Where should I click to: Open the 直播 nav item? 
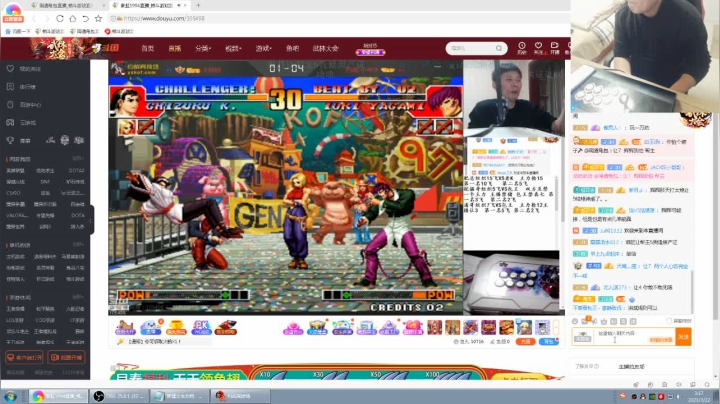tap(174, 48)
